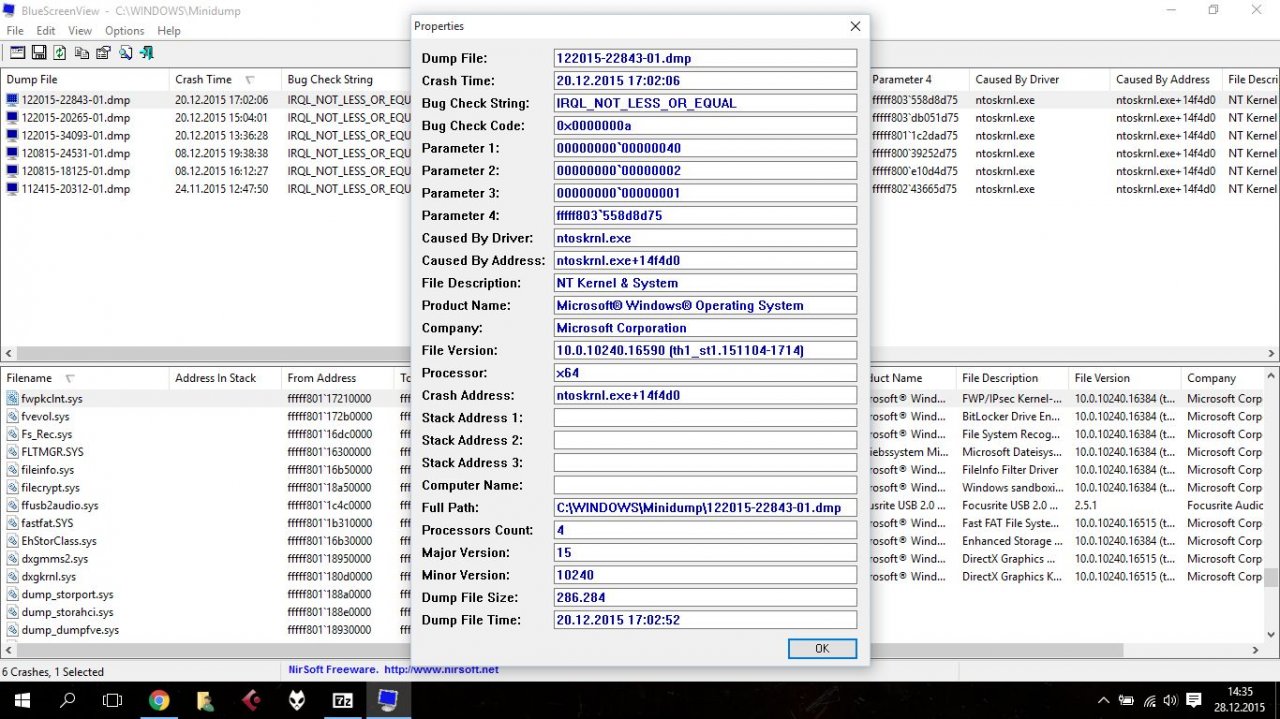The image size is (1280, 719).
Task: Click the Advanced Options toolbar icon
Action: (17, 53)
